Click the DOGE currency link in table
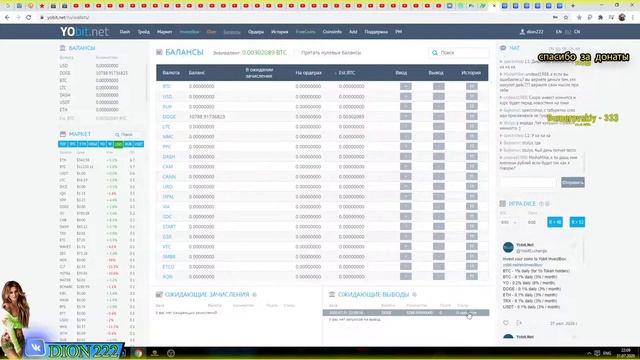 point(169,117)
